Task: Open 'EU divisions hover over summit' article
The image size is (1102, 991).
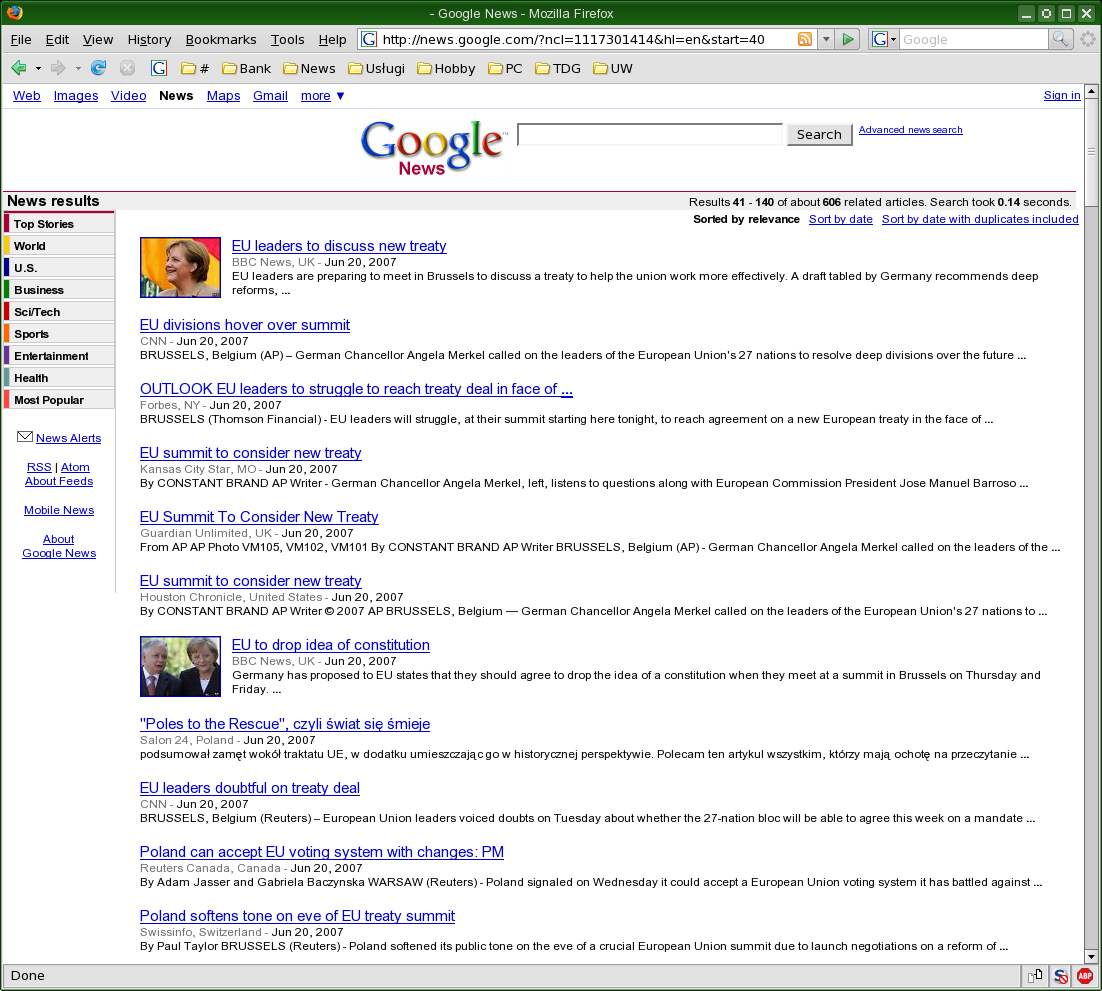Action: (x=245, y=325)
